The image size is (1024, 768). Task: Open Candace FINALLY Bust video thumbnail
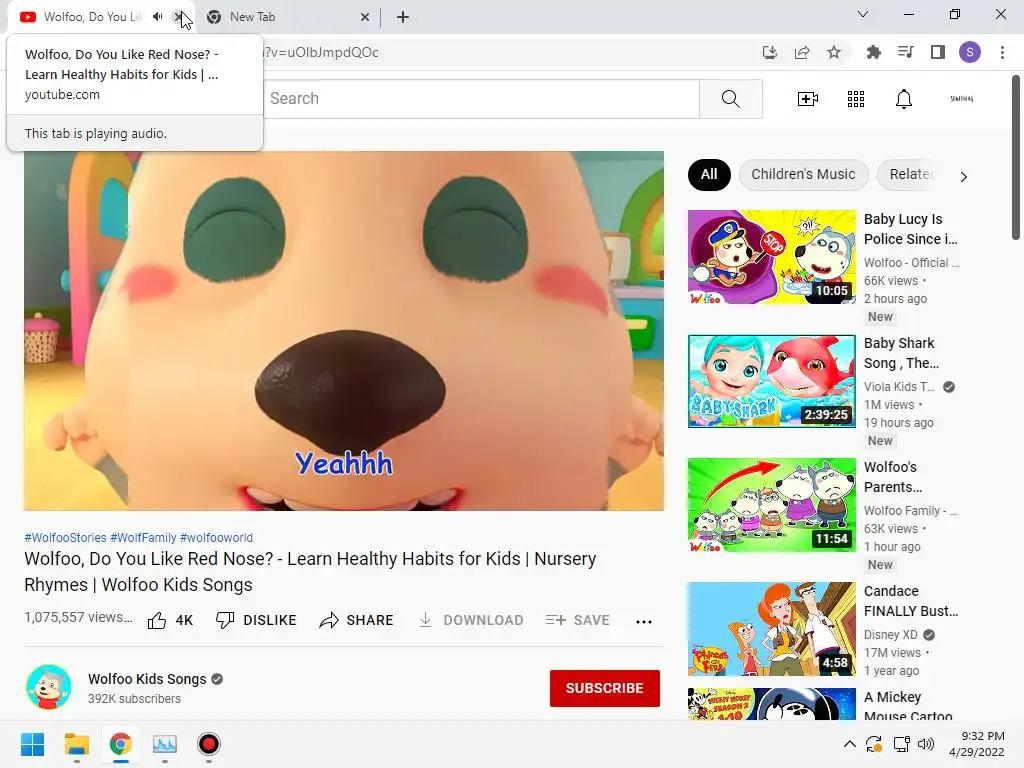click(772, 629)
